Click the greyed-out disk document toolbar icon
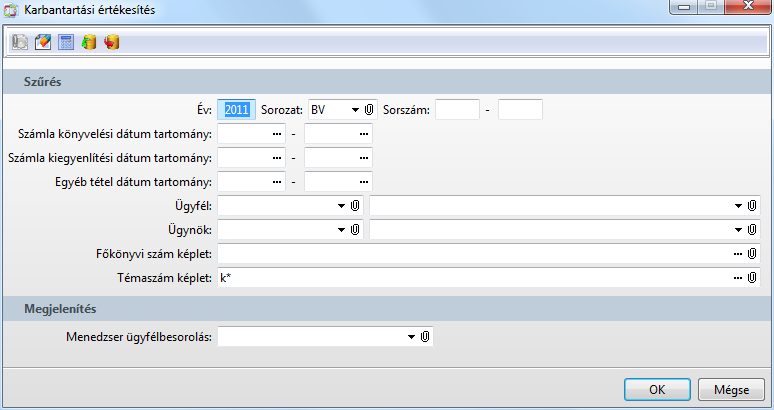The image size is (774, 410). click(20, 42)
